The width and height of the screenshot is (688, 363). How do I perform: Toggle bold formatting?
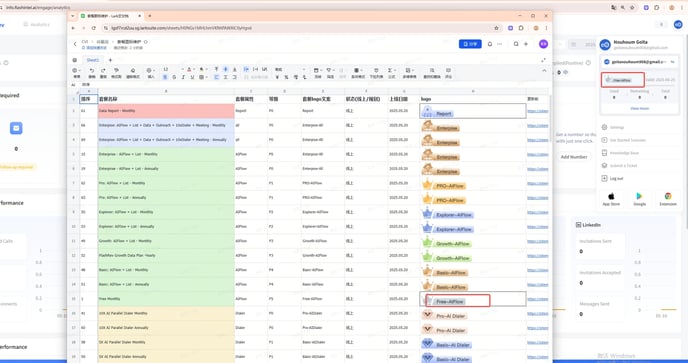(x=165, y=77)
